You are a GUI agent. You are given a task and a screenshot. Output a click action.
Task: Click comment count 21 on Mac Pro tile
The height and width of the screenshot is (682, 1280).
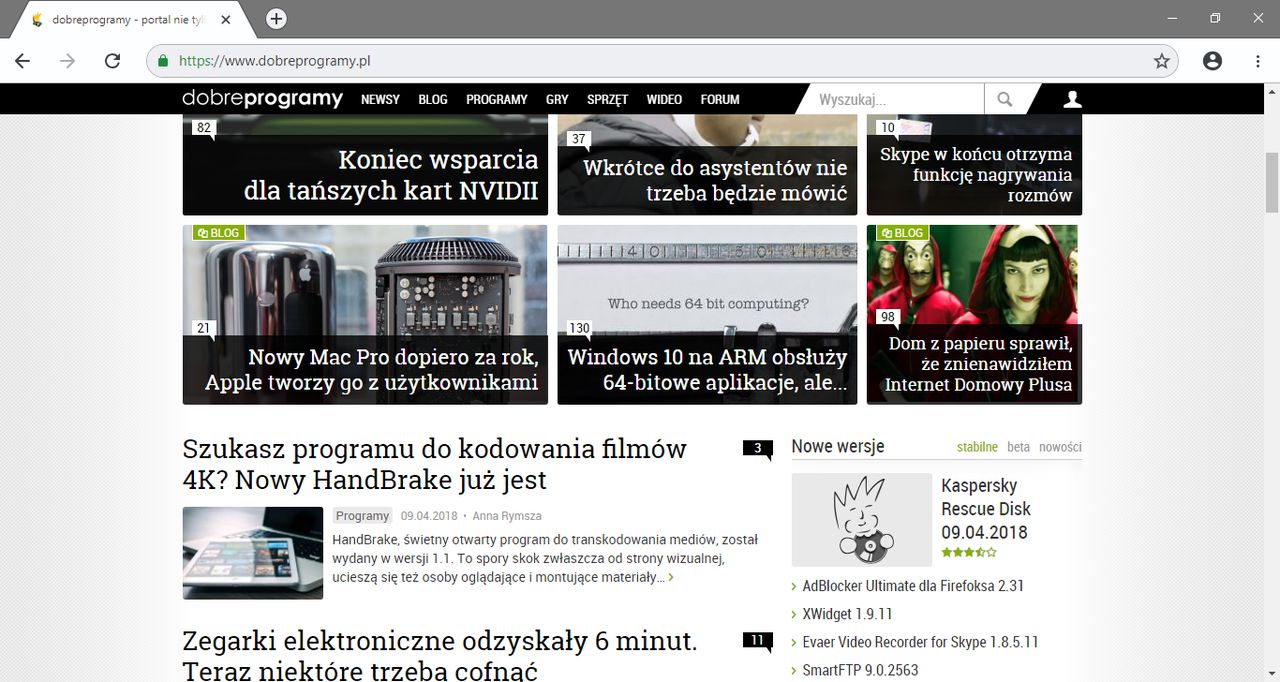203,328
